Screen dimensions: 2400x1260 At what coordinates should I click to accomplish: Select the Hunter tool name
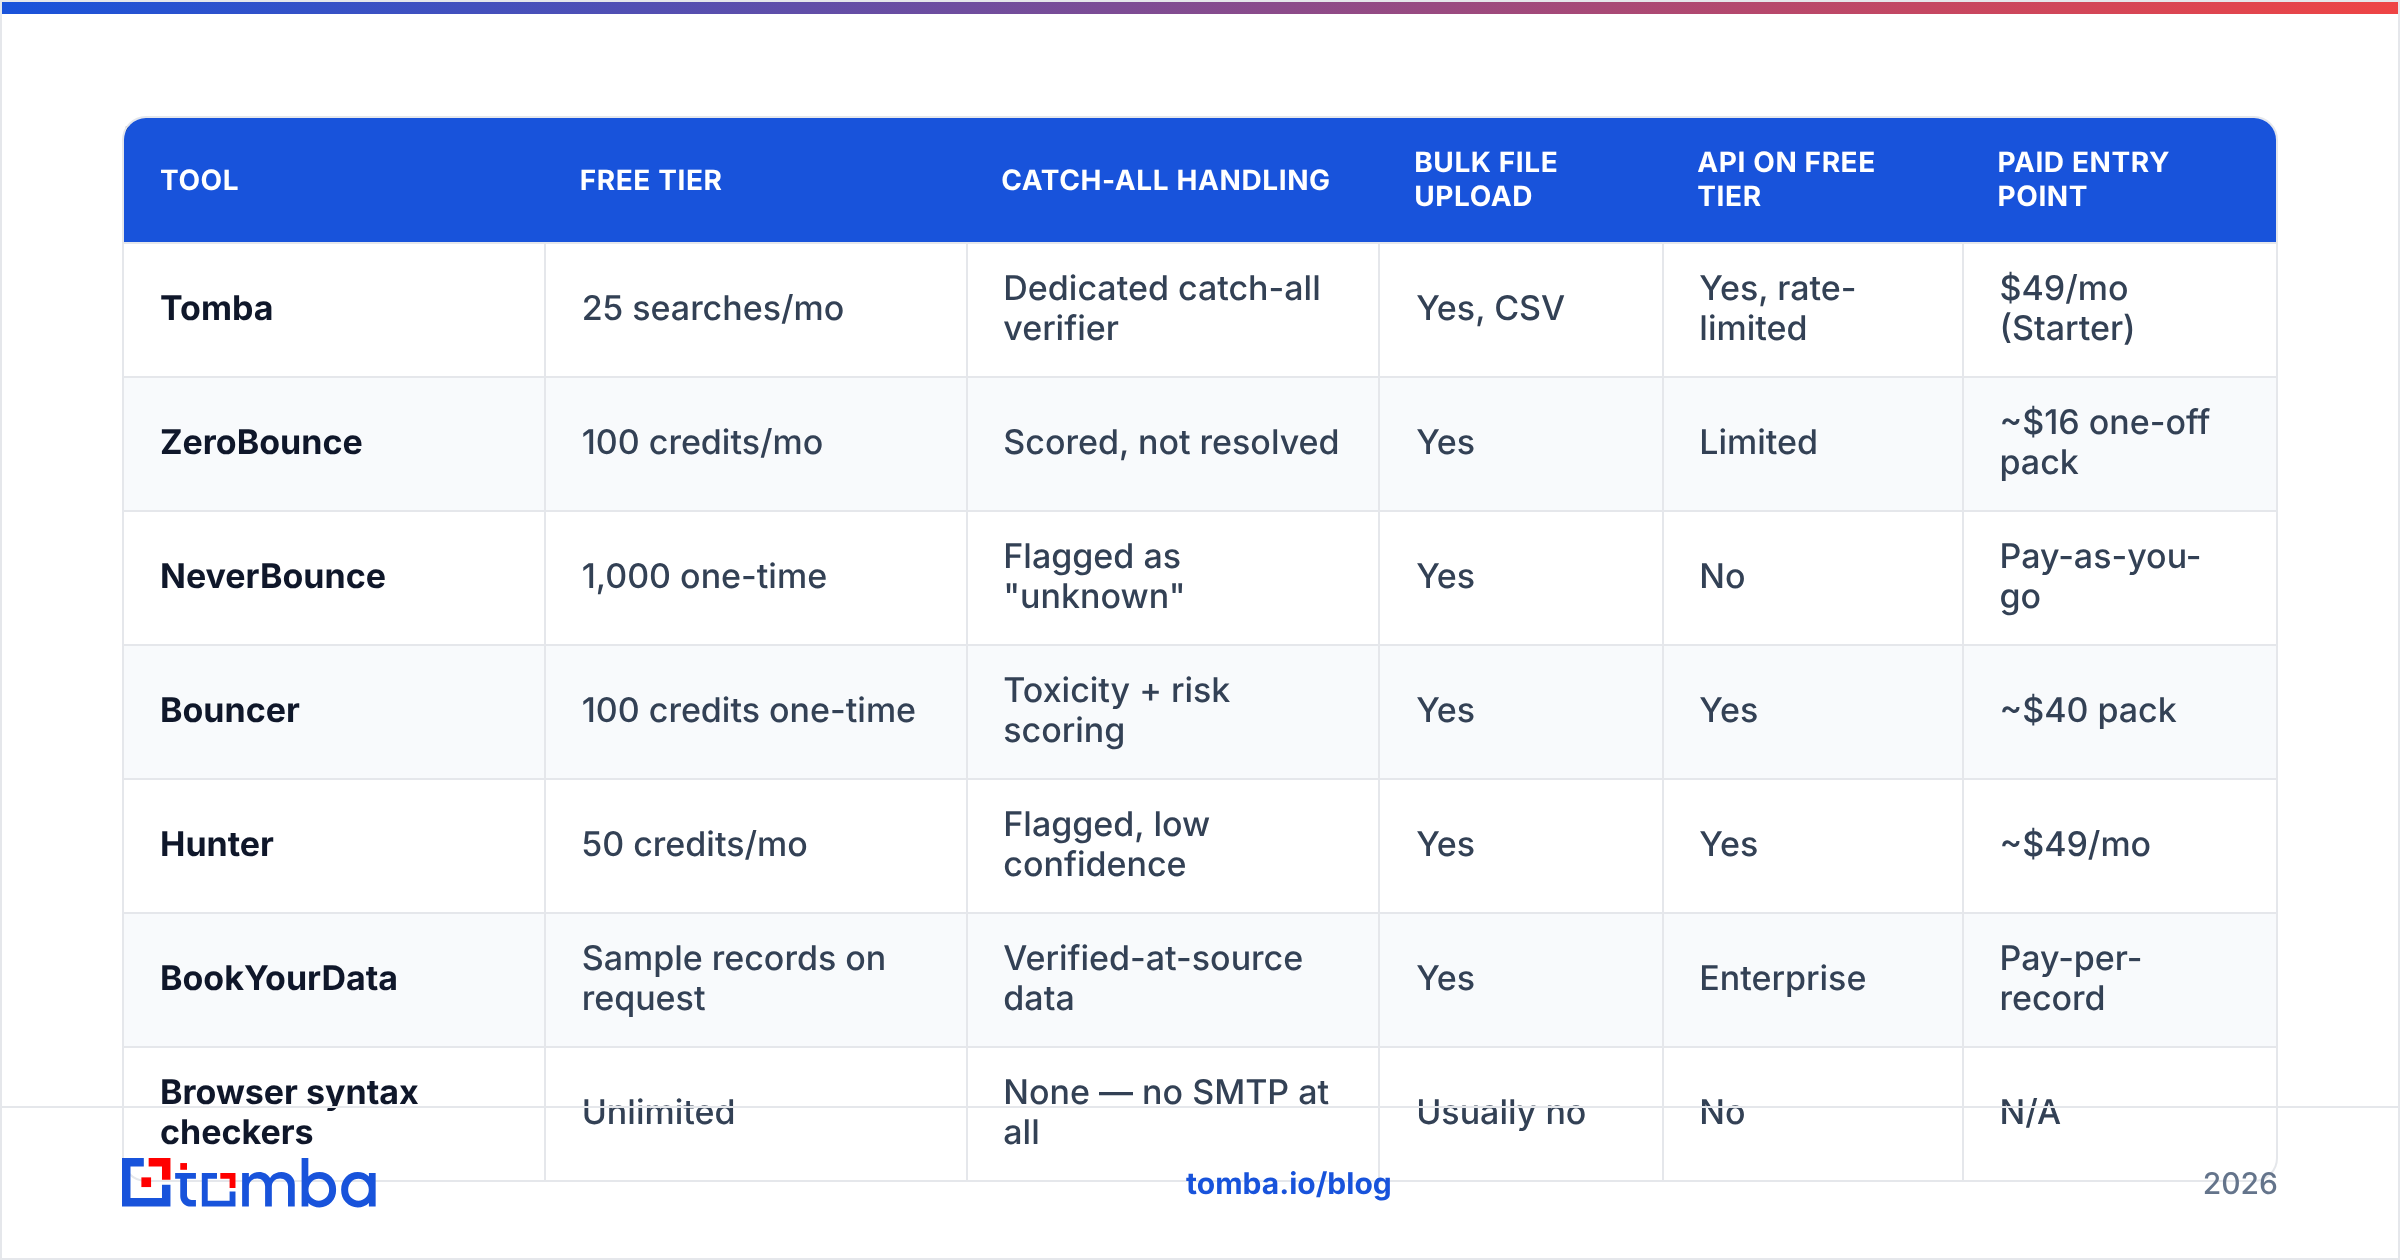(217, 844)
